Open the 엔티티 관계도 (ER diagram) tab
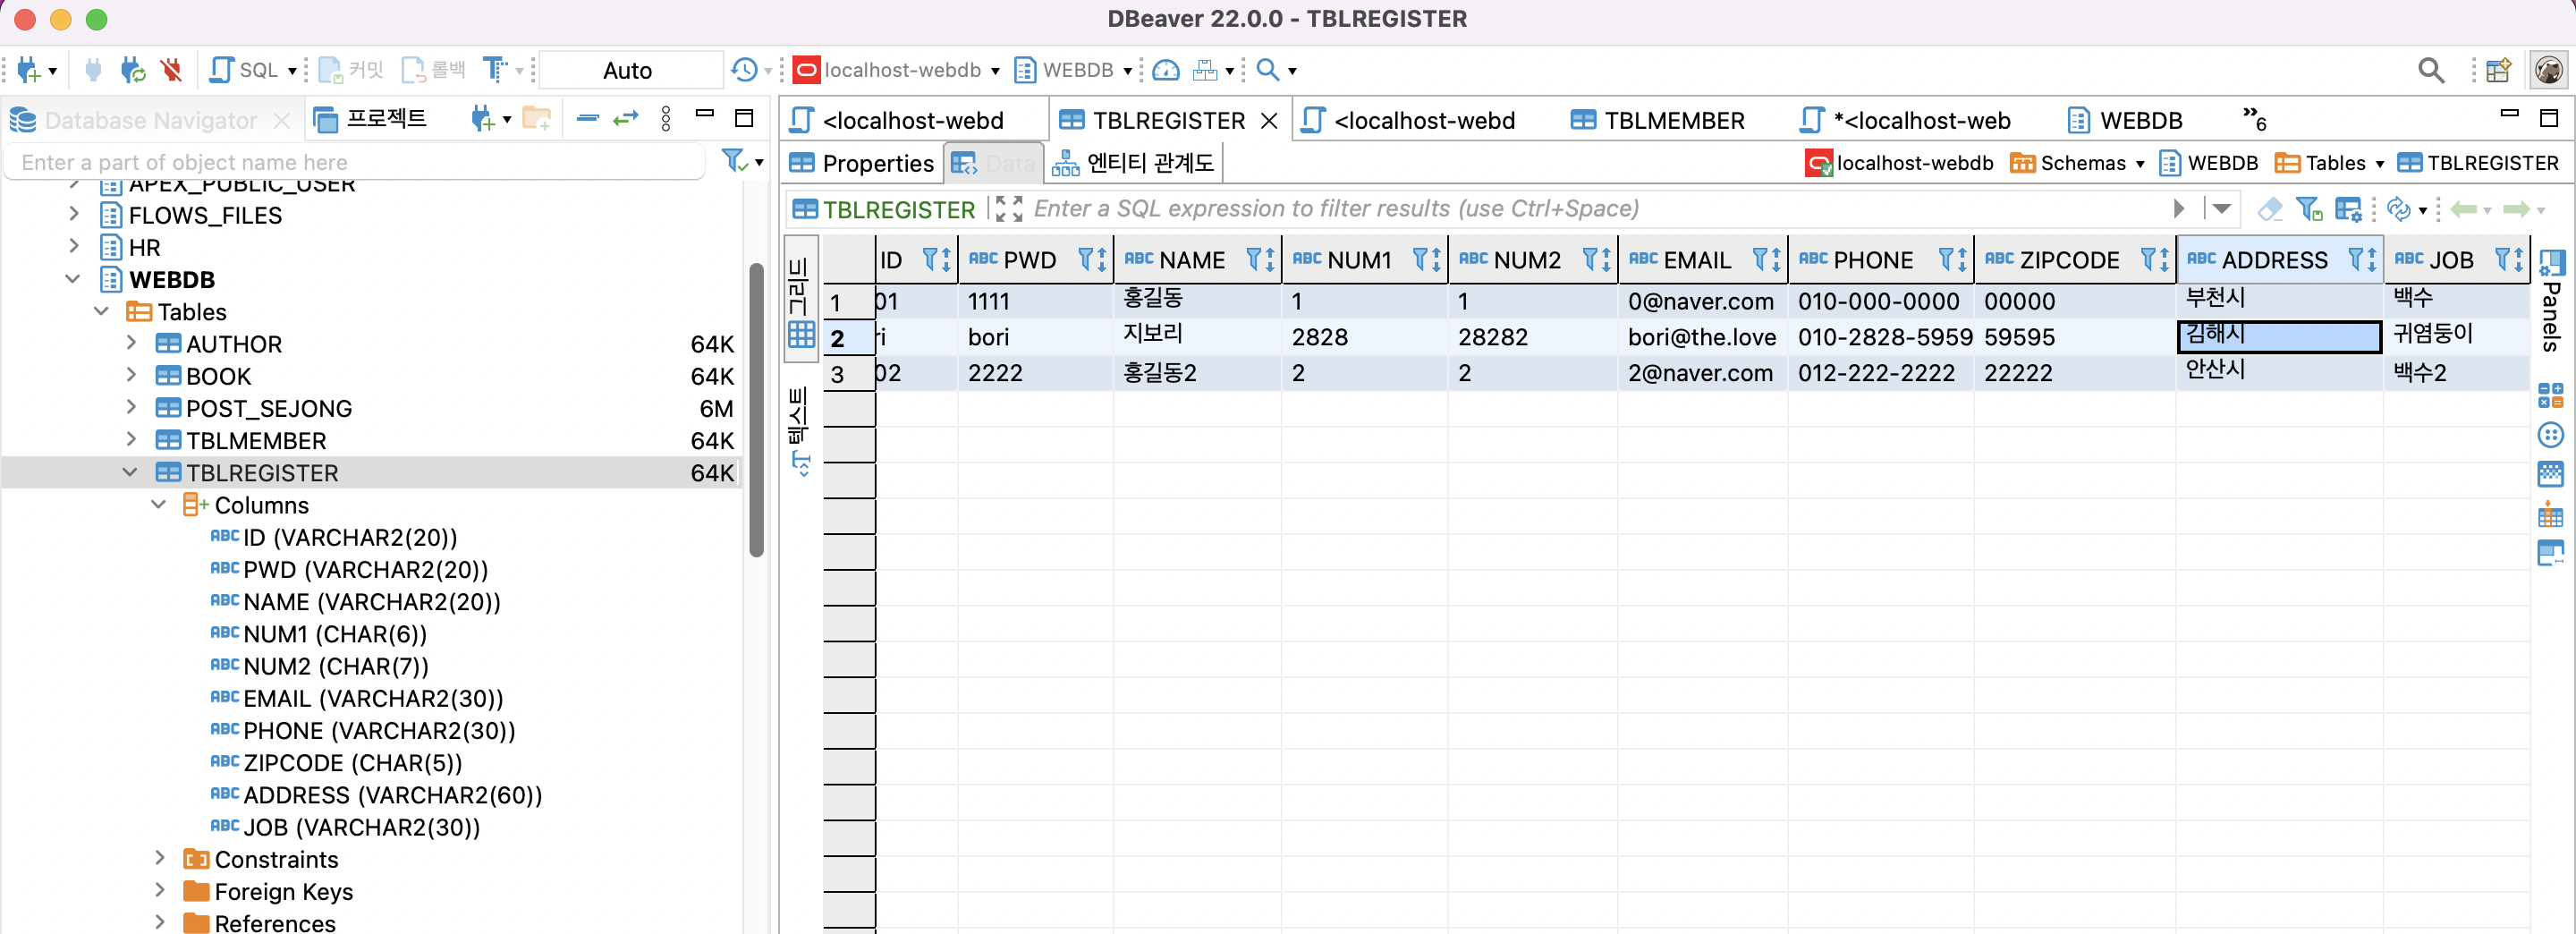This screenshot has width=2576, height=934. pyautogui.click(x=1134, y=163)
